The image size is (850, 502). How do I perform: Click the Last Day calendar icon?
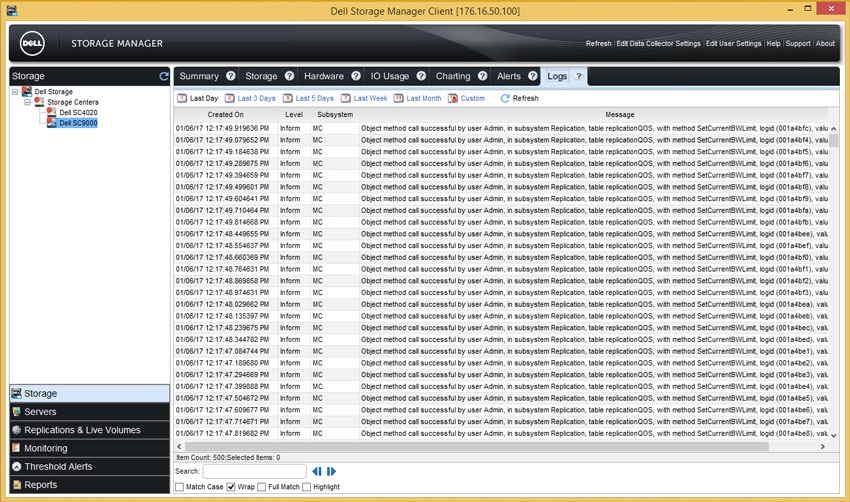(182, 98)
